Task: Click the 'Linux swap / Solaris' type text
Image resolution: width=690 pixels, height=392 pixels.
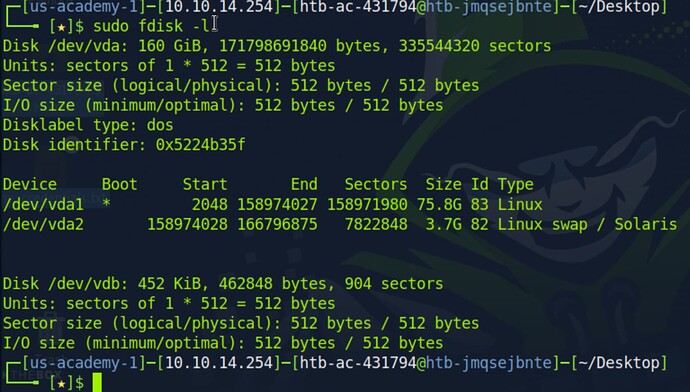Action: 587,224
